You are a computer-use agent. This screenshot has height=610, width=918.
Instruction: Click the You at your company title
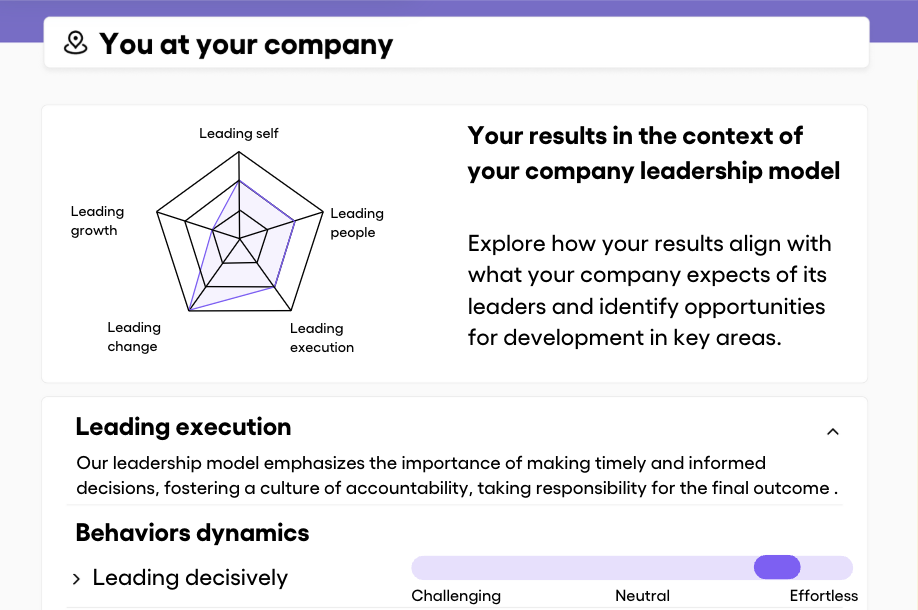point(246,44)
